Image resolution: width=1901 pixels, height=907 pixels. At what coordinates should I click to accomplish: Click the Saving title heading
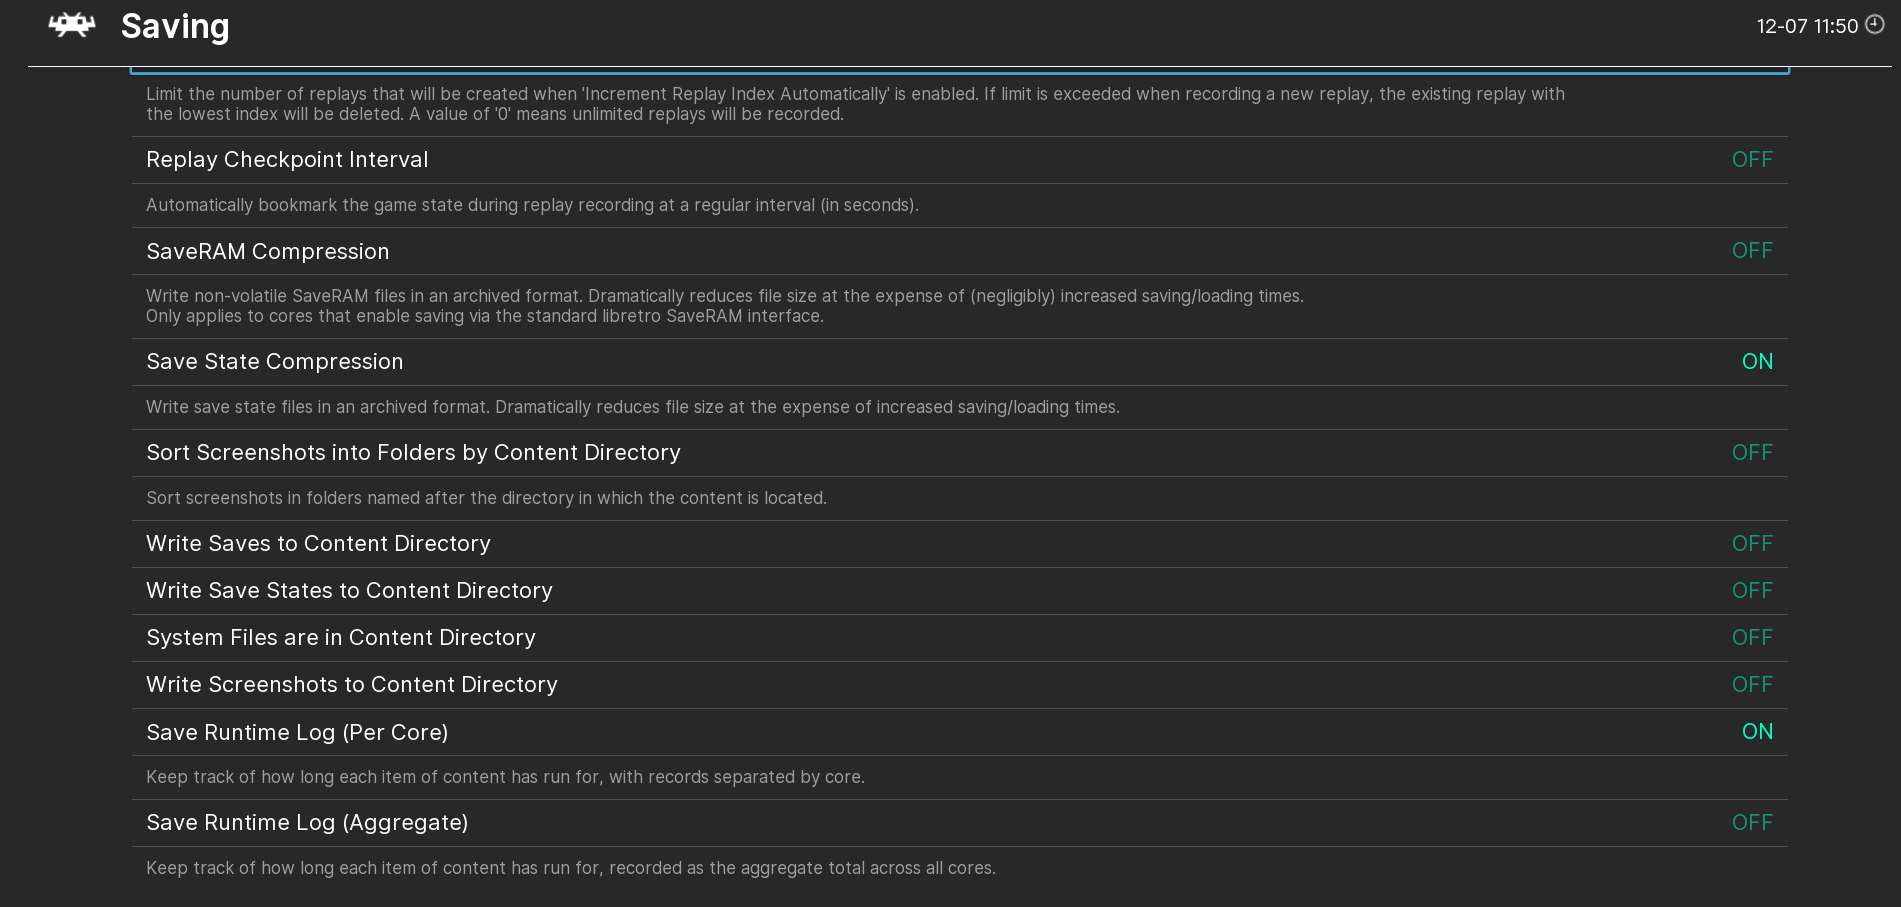(x=175, y=27)
